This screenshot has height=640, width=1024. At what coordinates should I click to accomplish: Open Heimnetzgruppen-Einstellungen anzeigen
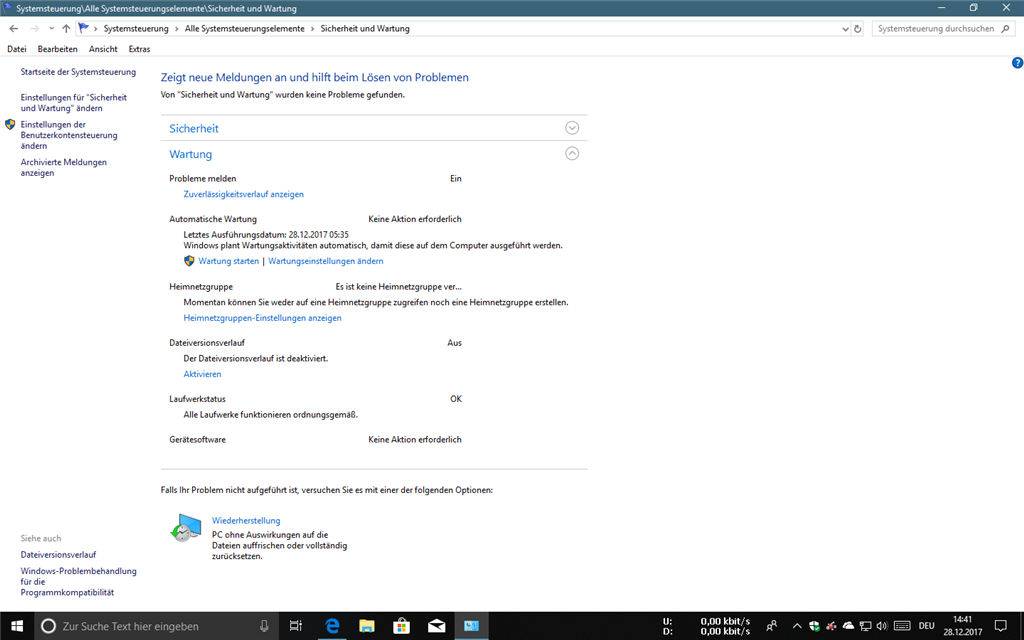(x=263, y=318)
